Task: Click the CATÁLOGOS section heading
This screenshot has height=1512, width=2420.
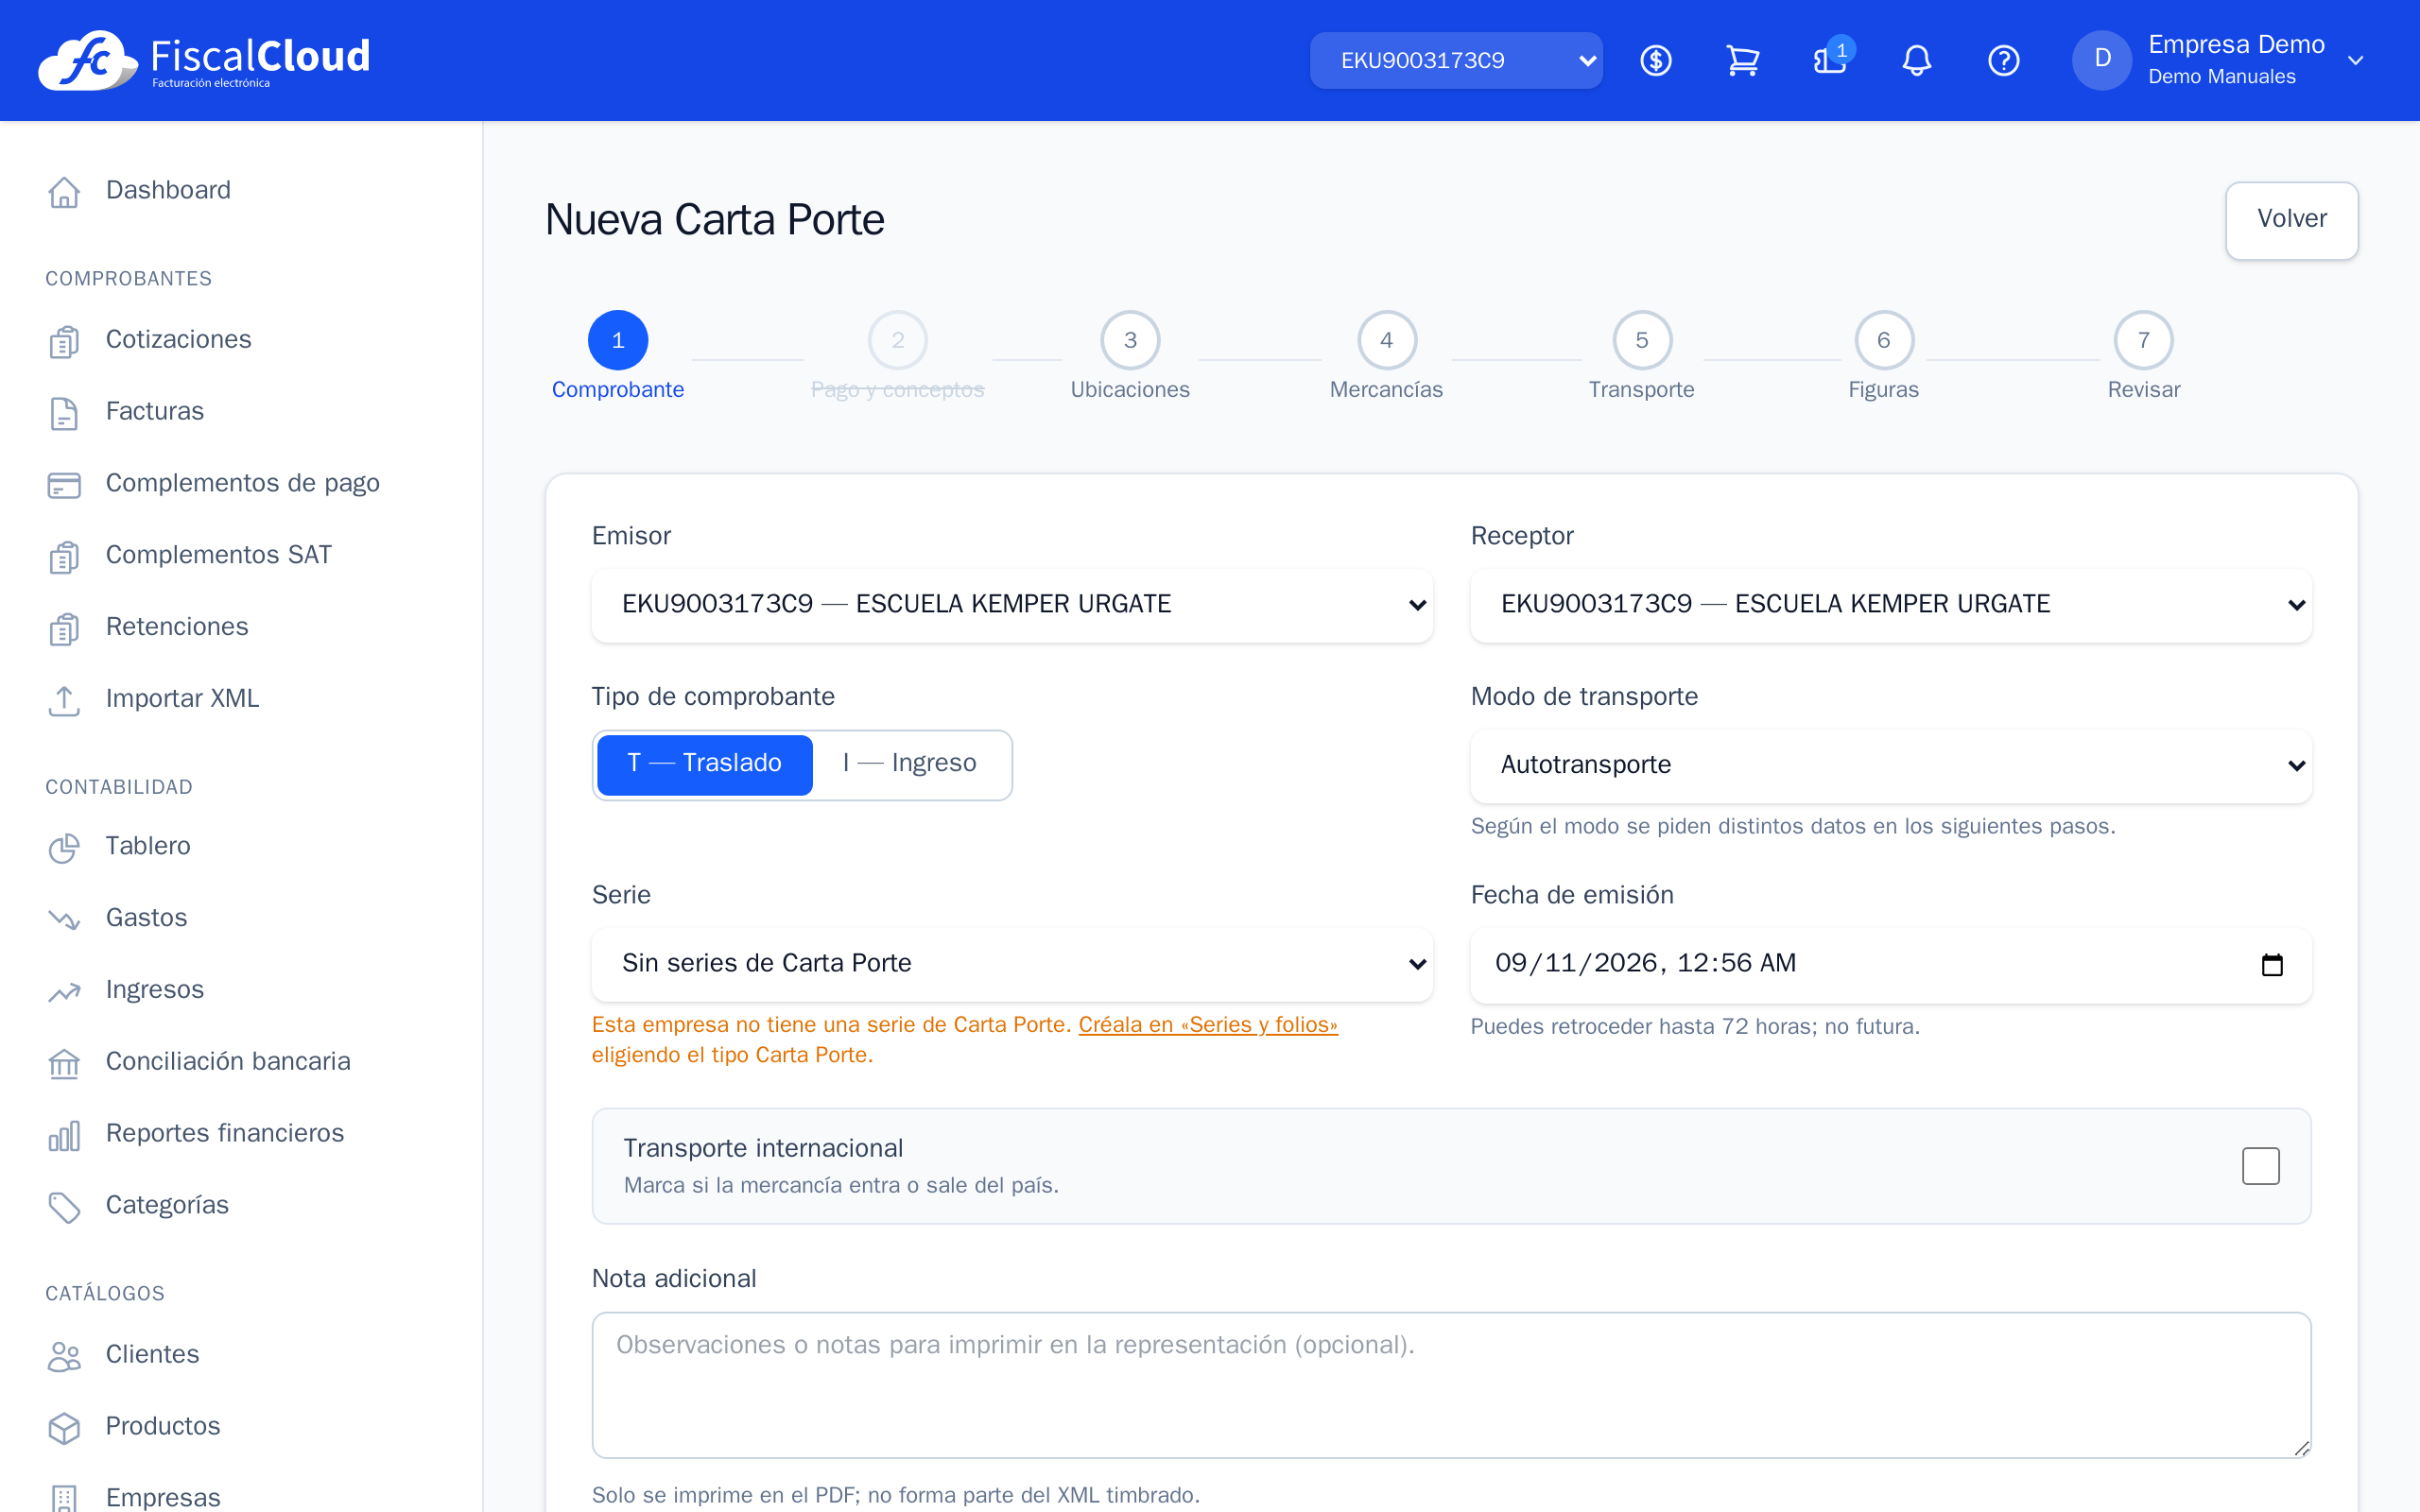Action: [x=105, y=1294]
